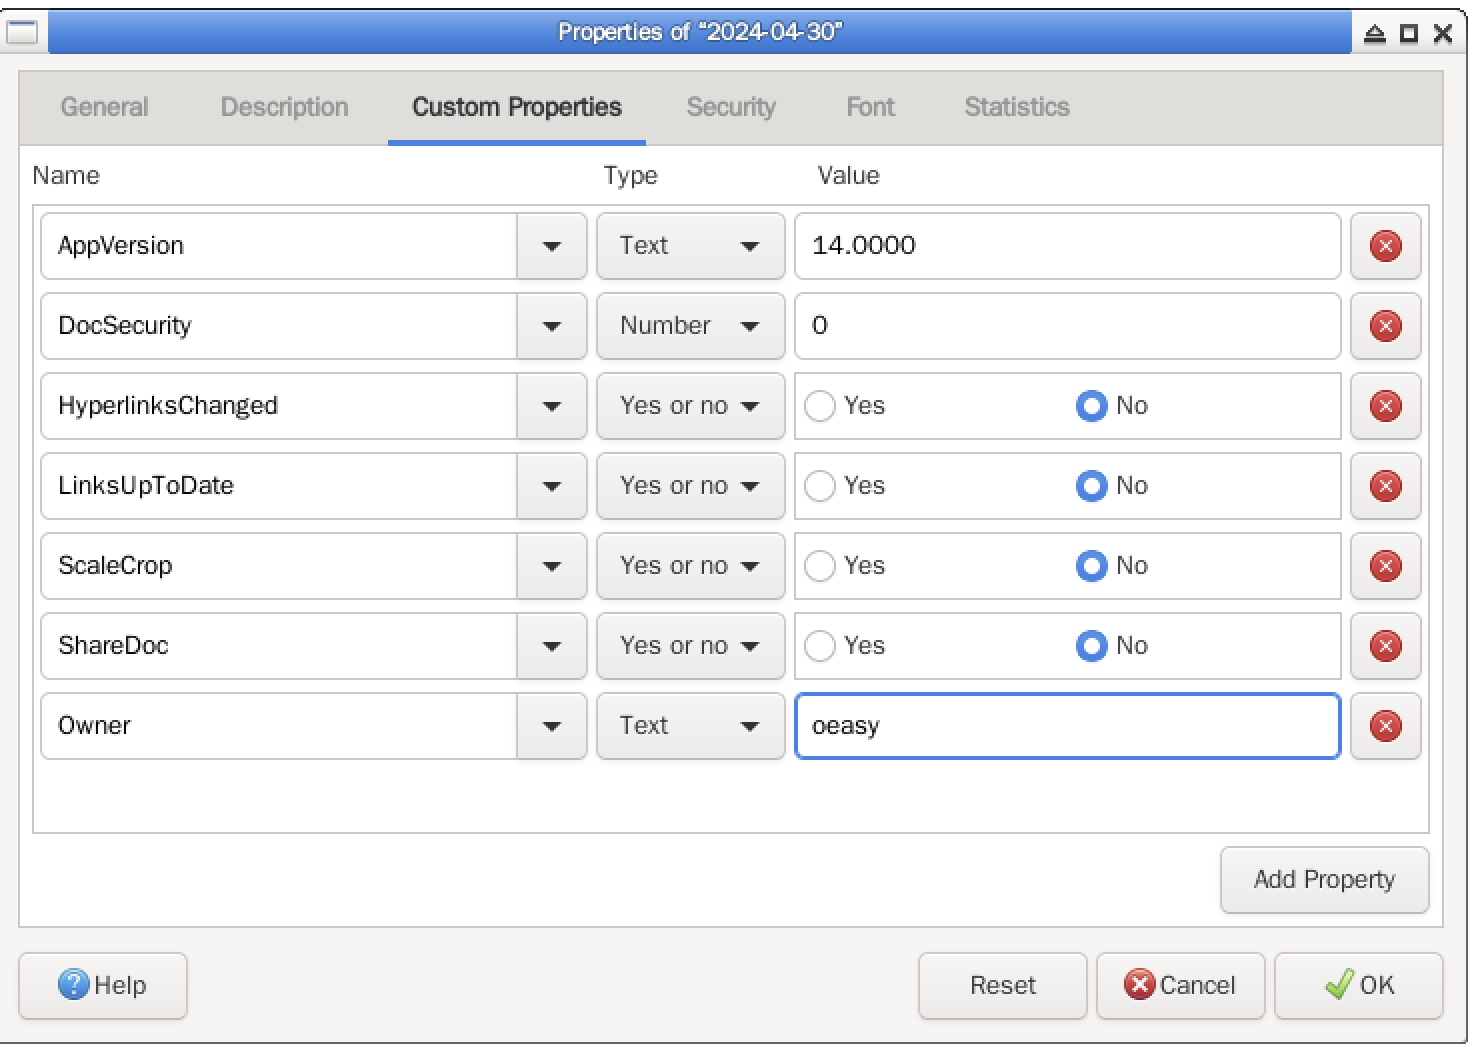Edit the ShareDoc name field
1478x1062 pixels.
point(279,646)
